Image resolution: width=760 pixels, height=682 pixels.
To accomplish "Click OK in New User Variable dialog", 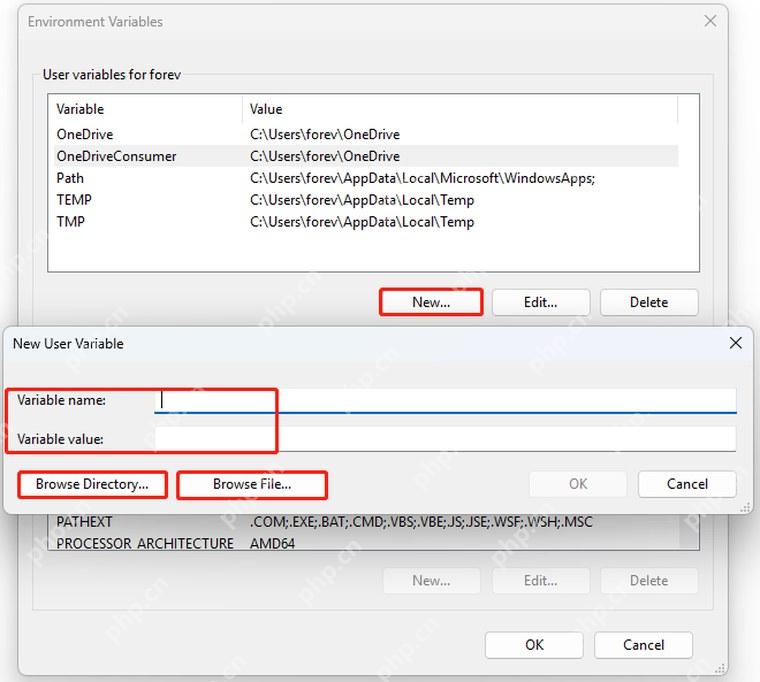I will (x=578, y=484).
